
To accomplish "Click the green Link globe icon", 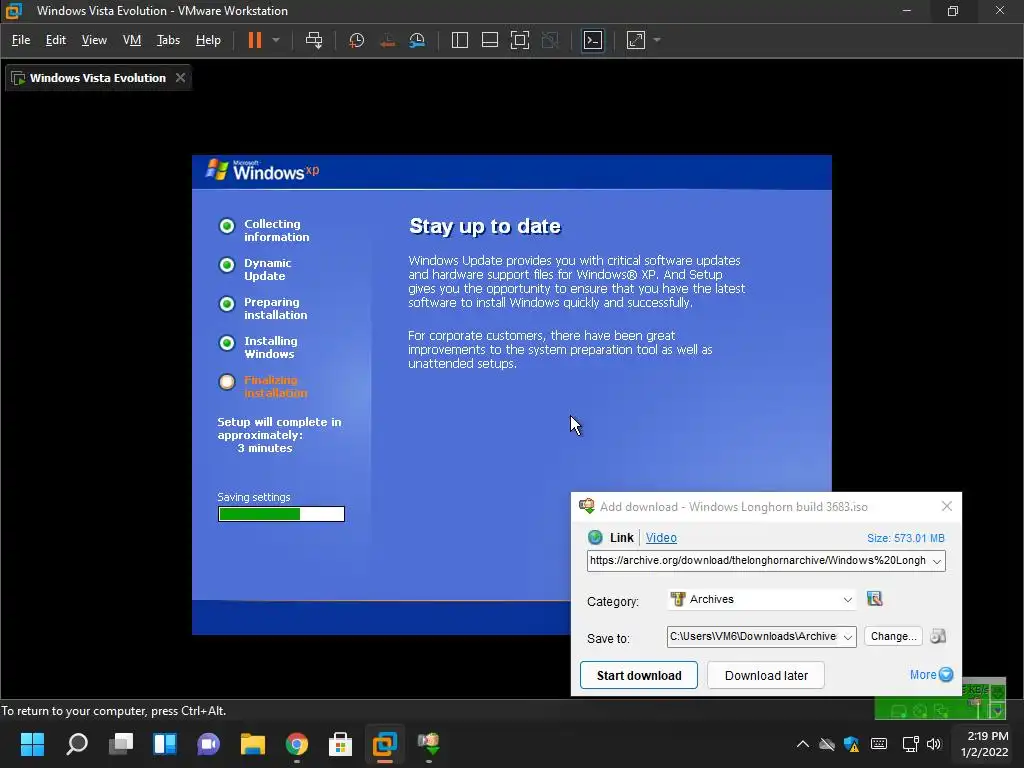I will point(595,537).
